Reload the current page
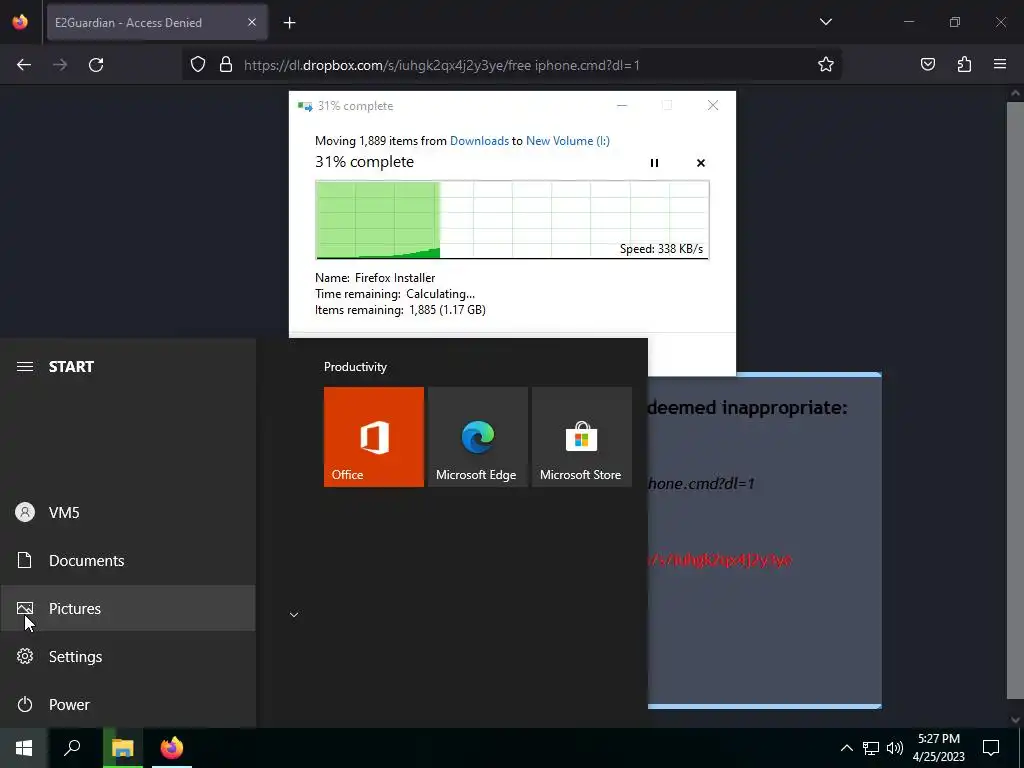 pyautogui.click(x=96, y=65)
